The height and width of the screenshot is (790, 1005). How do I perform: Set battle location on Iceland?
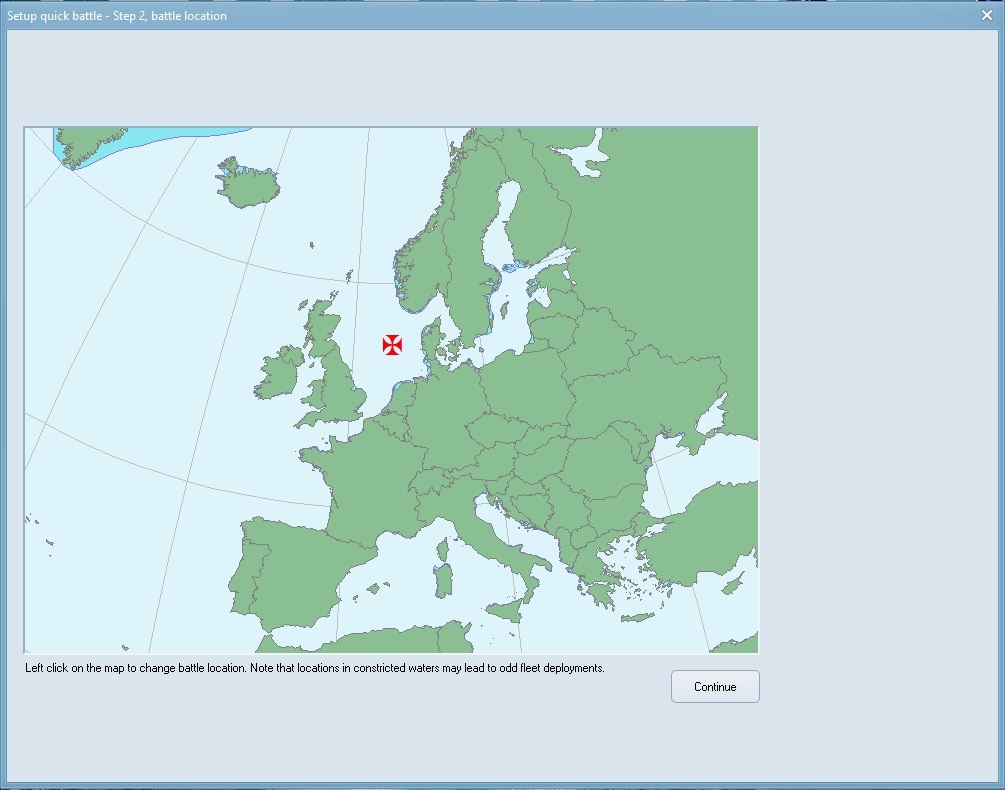[x=247, y=186]
